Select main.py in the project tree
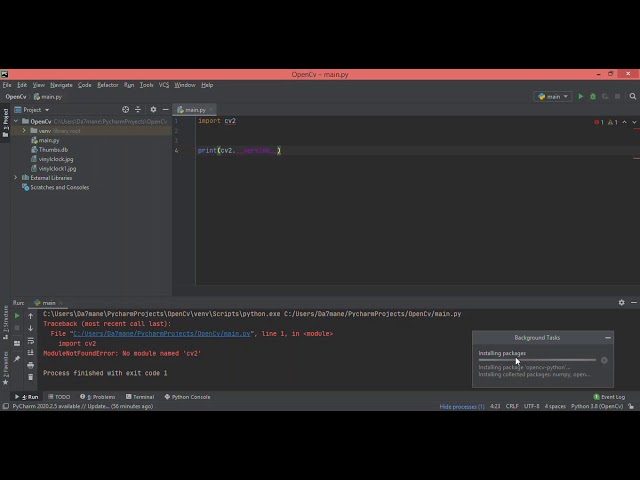 [49, 140]
